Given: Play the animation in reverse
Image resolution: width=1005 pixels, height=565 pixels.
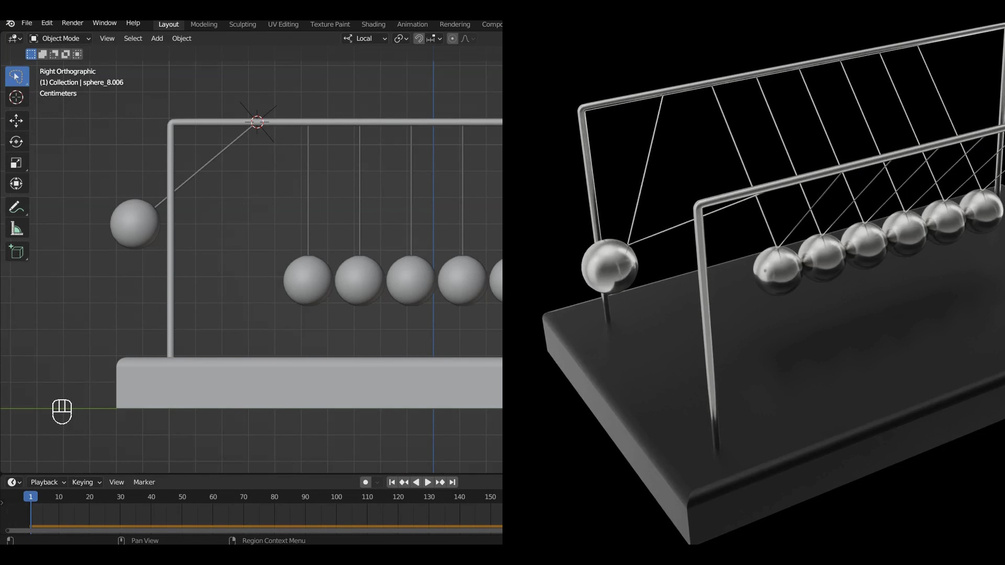Looking at the screenshot, I should (416, 482).
